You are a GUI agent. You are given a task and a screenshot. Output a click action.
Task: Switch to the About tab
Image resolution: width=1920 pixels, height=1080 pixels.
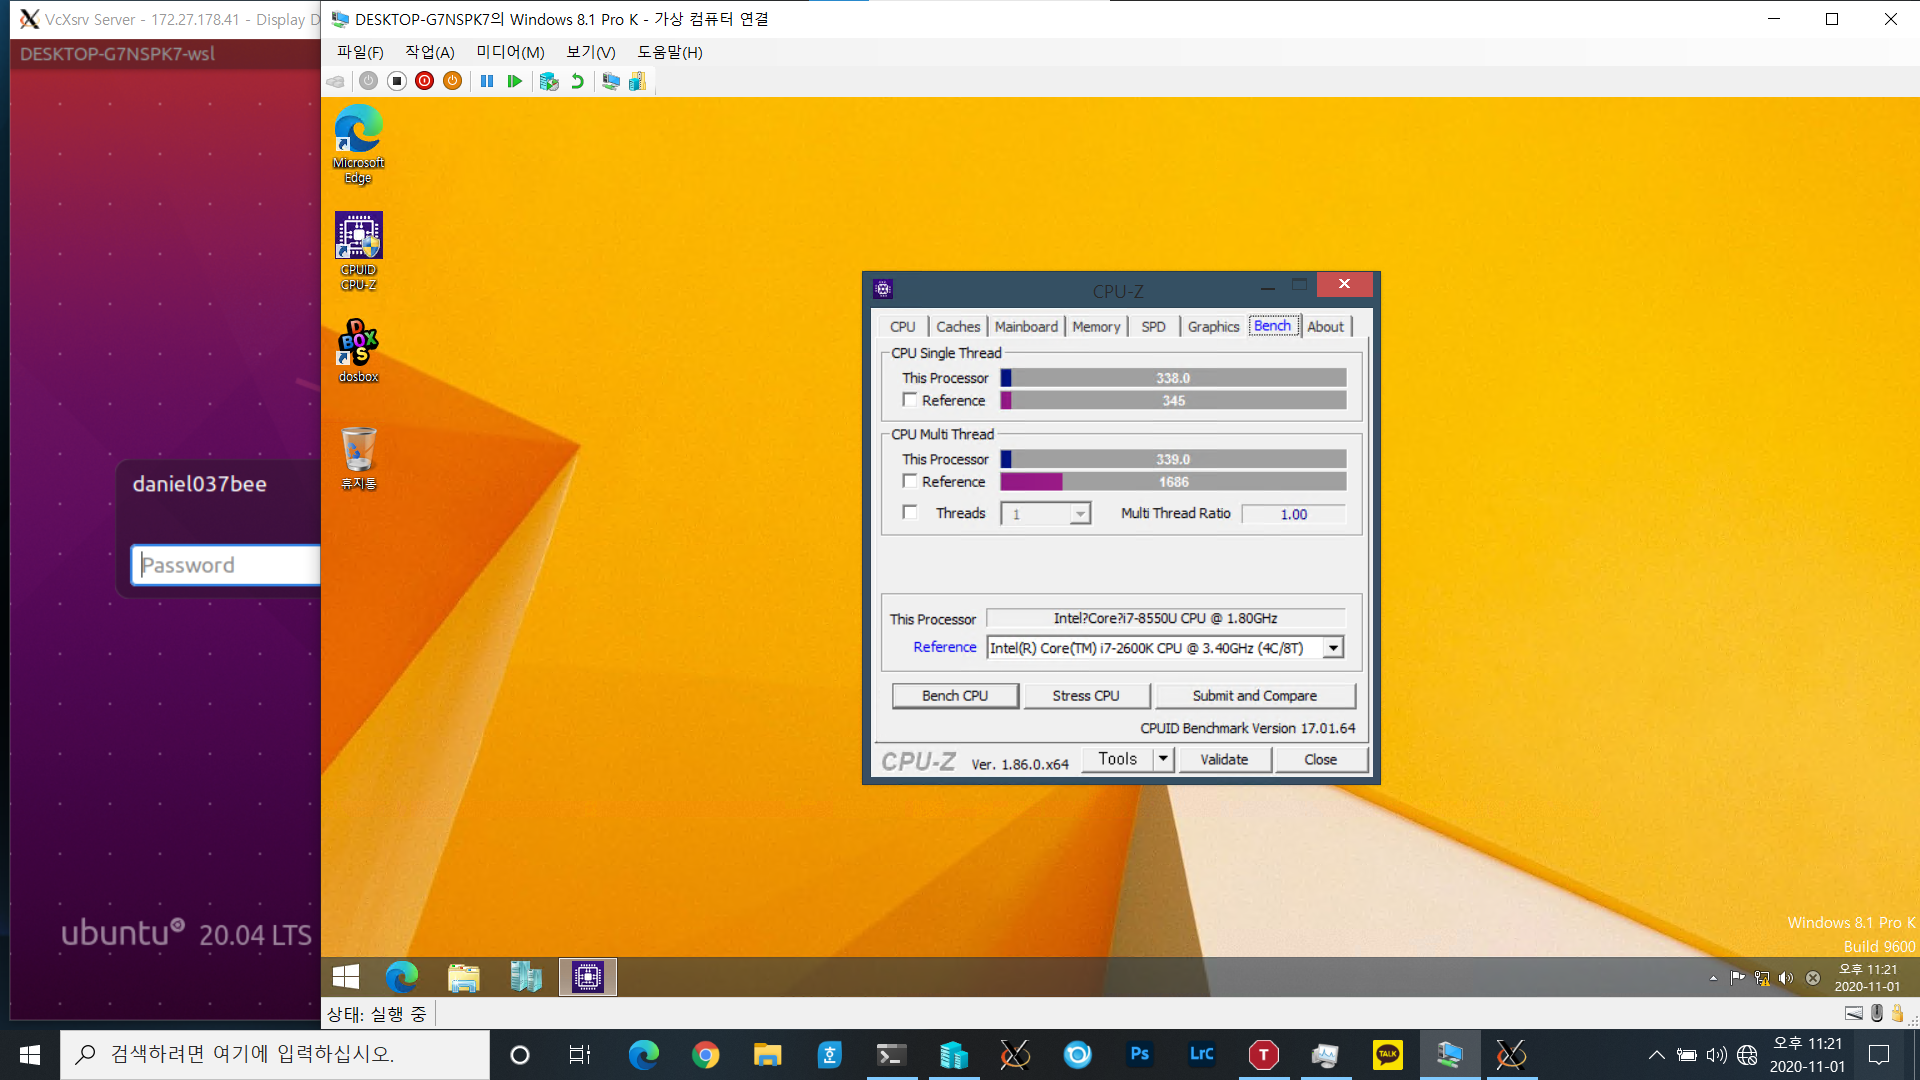pyautogui.click(x=1325, y=327)
